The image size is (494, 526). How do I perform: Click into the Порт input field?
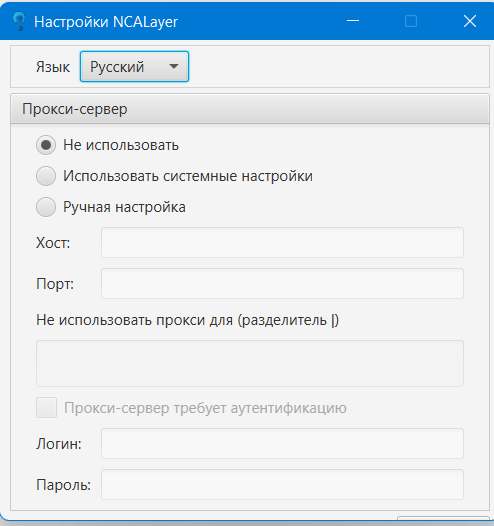282,283
